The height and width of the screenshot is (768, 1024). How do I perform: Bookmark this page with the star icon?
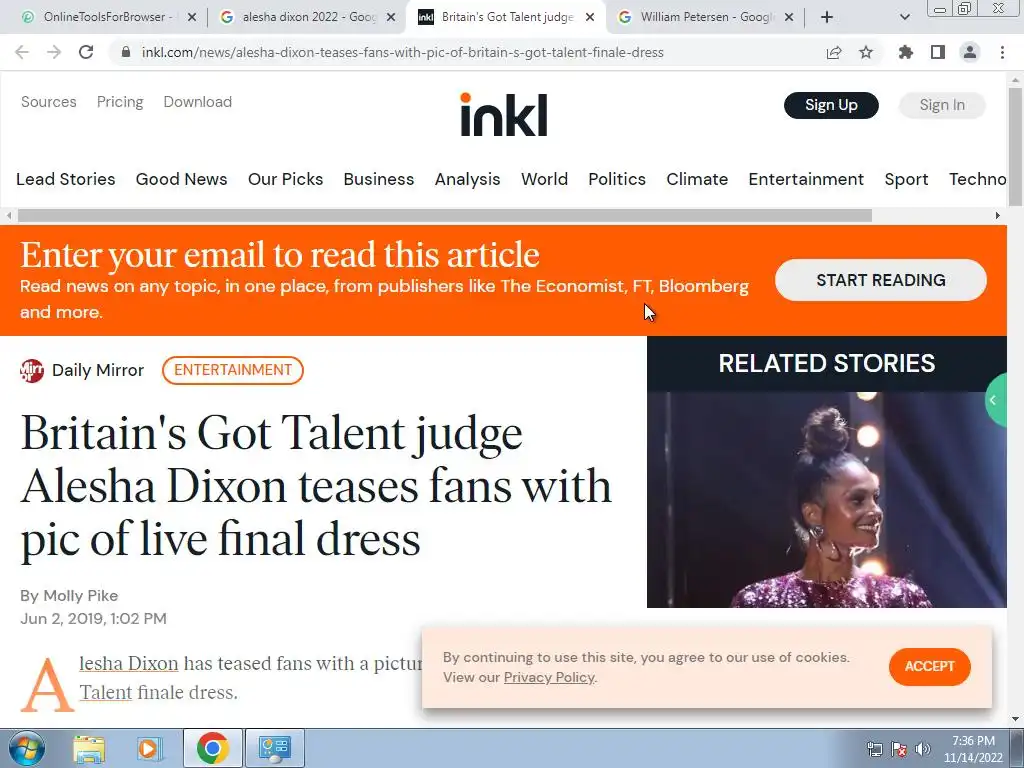click(866, 52)
